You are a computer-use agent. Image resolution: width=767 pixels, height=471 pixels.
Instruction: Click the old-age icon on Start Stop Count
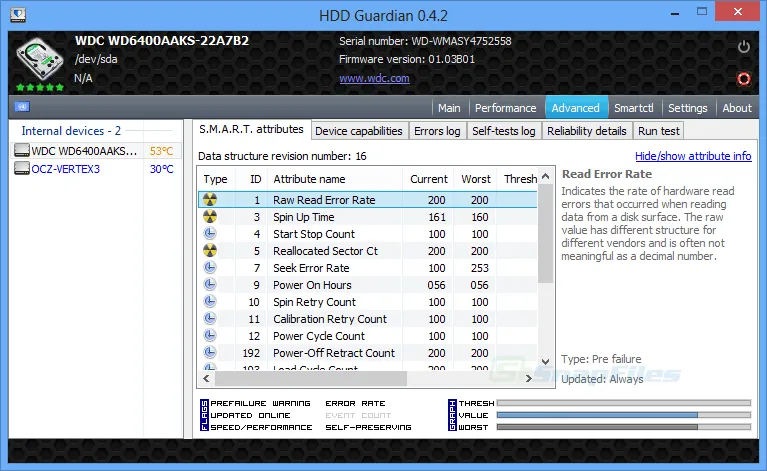(x=210, y=233)
